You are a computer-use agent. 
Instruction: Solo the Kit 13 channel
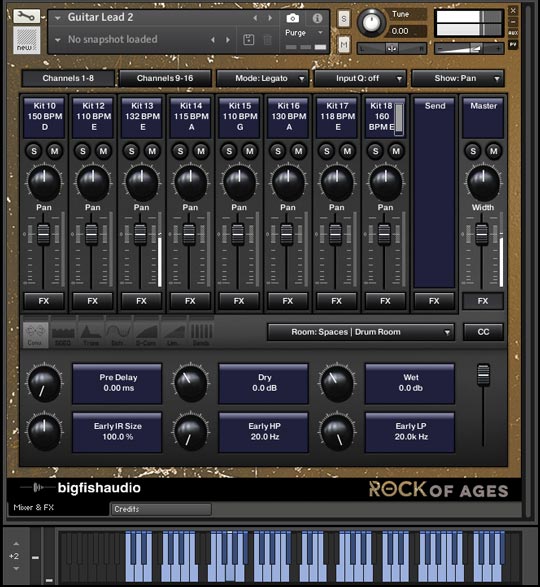click(131, 151)
